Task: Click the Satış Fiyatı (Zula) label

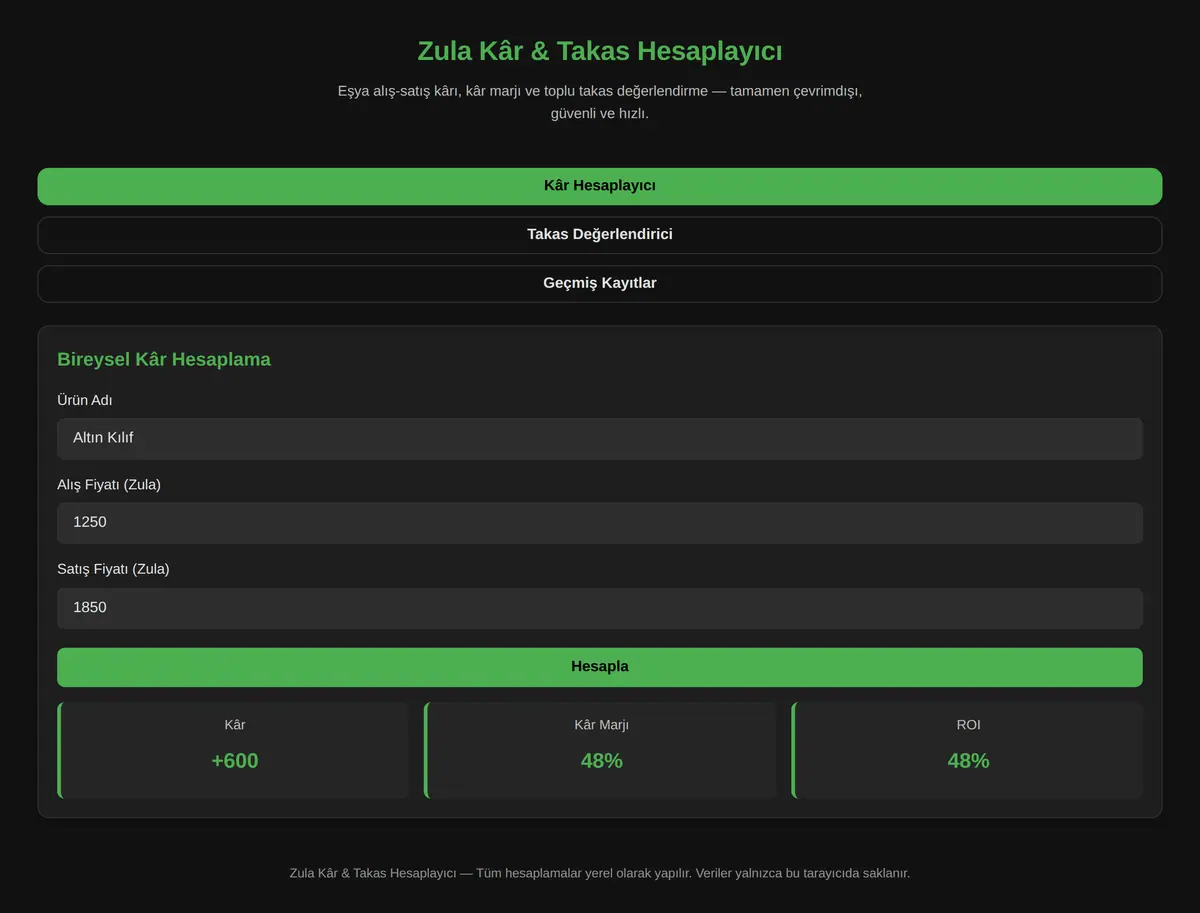Action: tap(113, 569)
